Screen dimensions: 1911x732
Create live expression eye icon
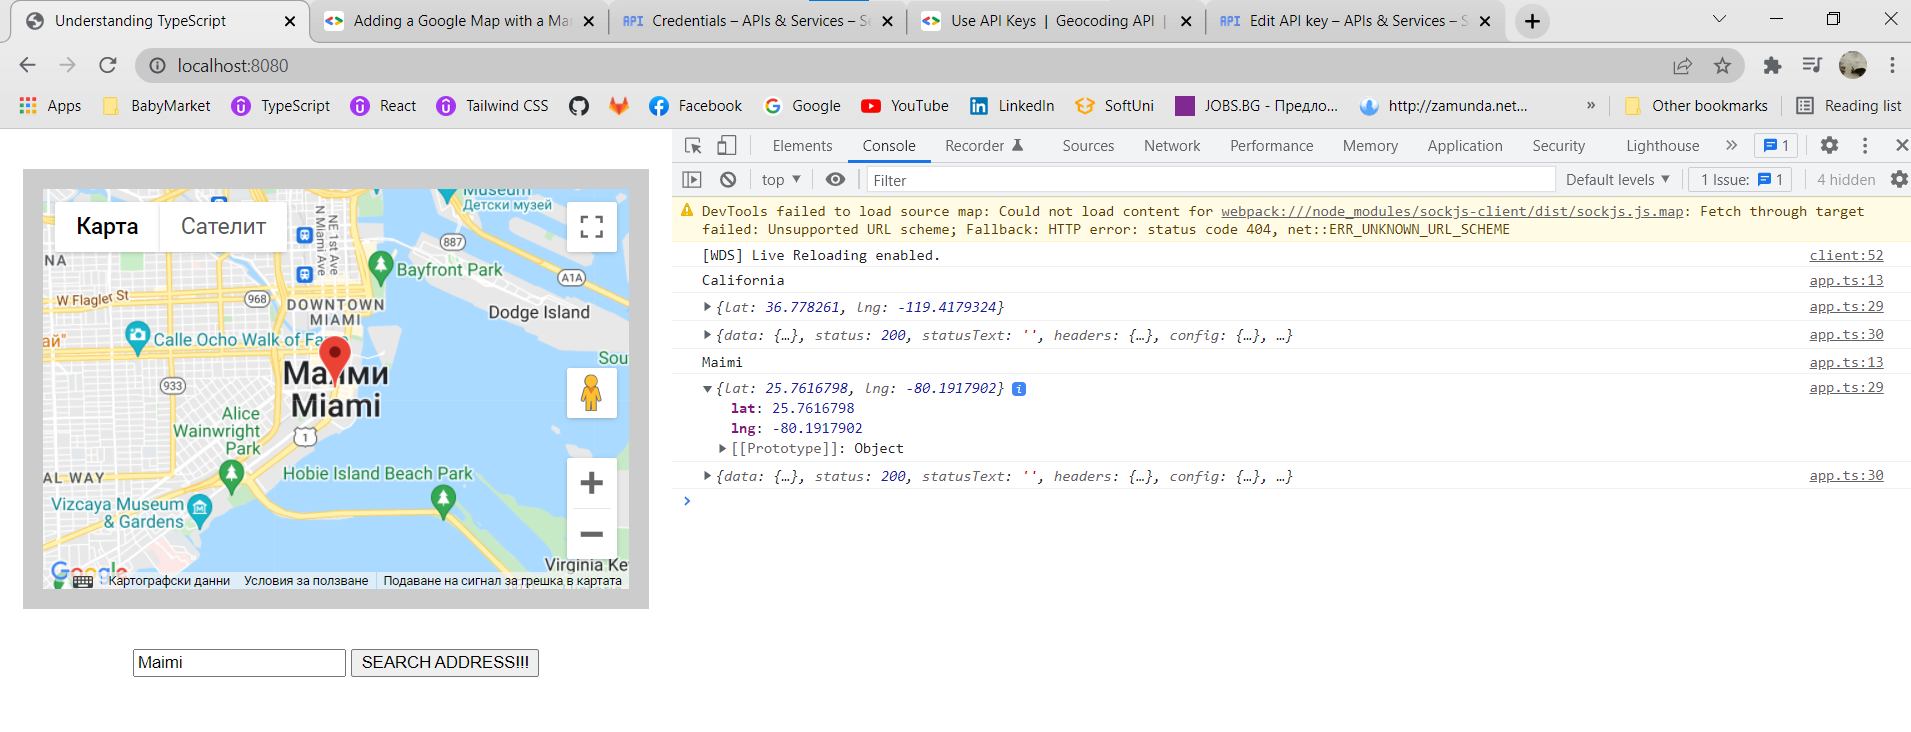835,180
